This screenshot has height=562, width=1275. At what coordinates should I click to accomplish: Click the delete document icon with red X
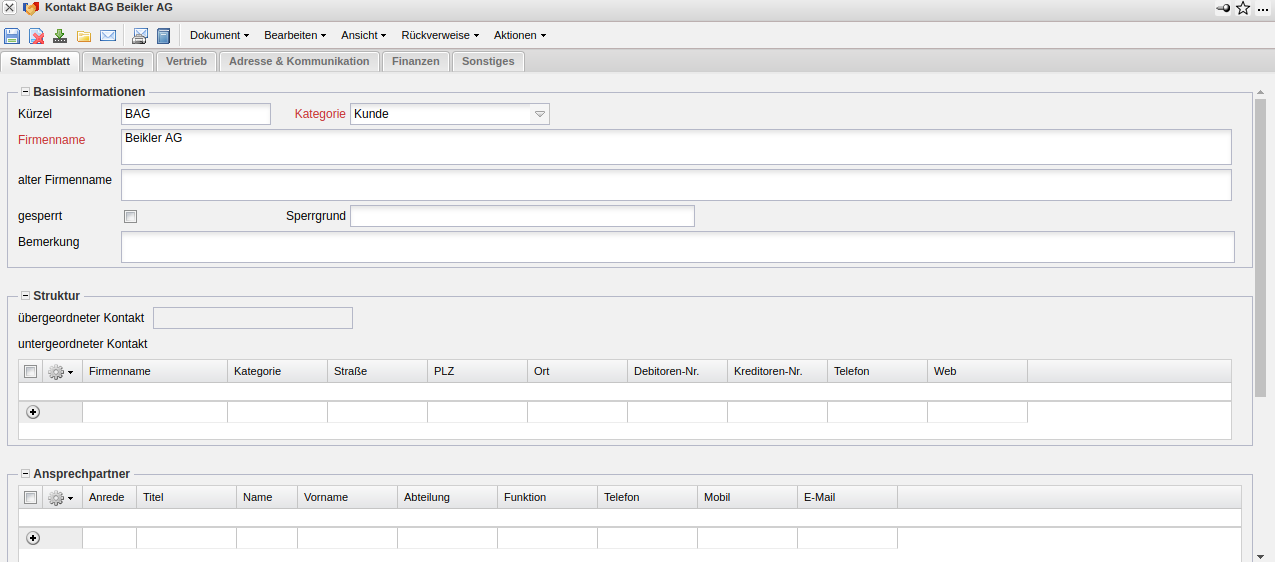point(37,36)
